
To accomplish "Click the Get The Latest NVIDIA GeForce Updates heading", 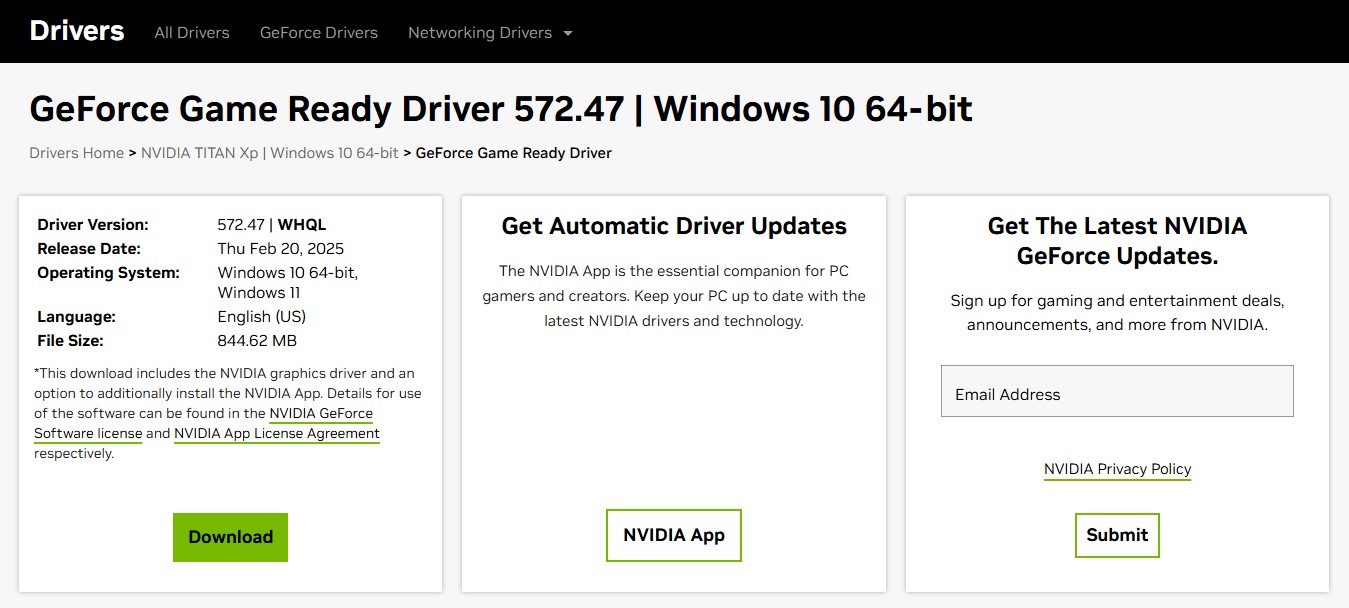I will click(1117, 241).
